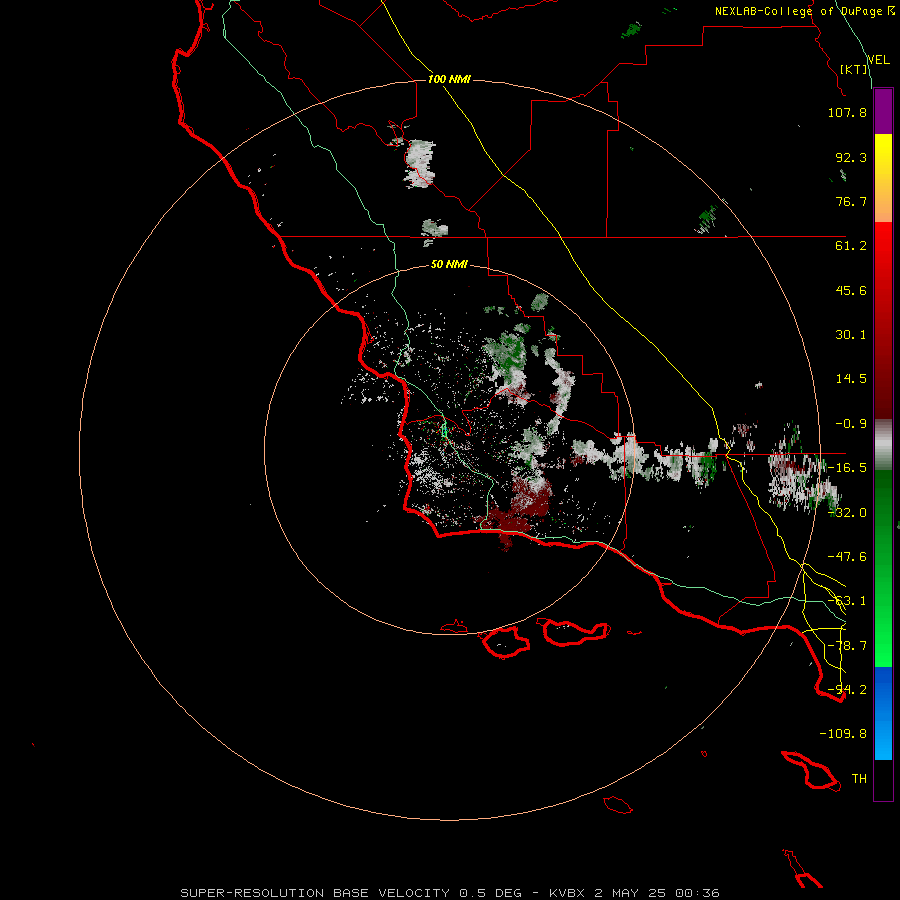This screenshot has width=900, height=900.
Task: Pick the gray near-zero segment of the velocity scale
Action: (883, 445)
